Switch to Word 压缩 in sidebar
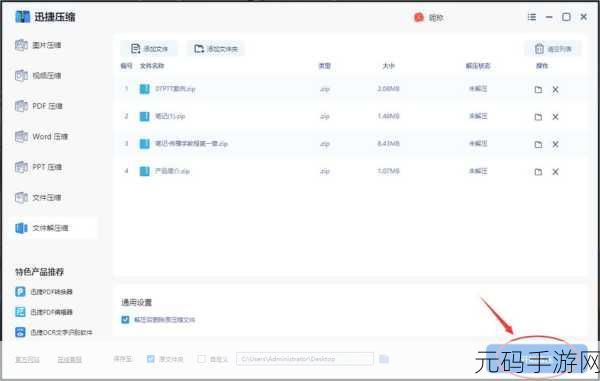 [41, 137]
